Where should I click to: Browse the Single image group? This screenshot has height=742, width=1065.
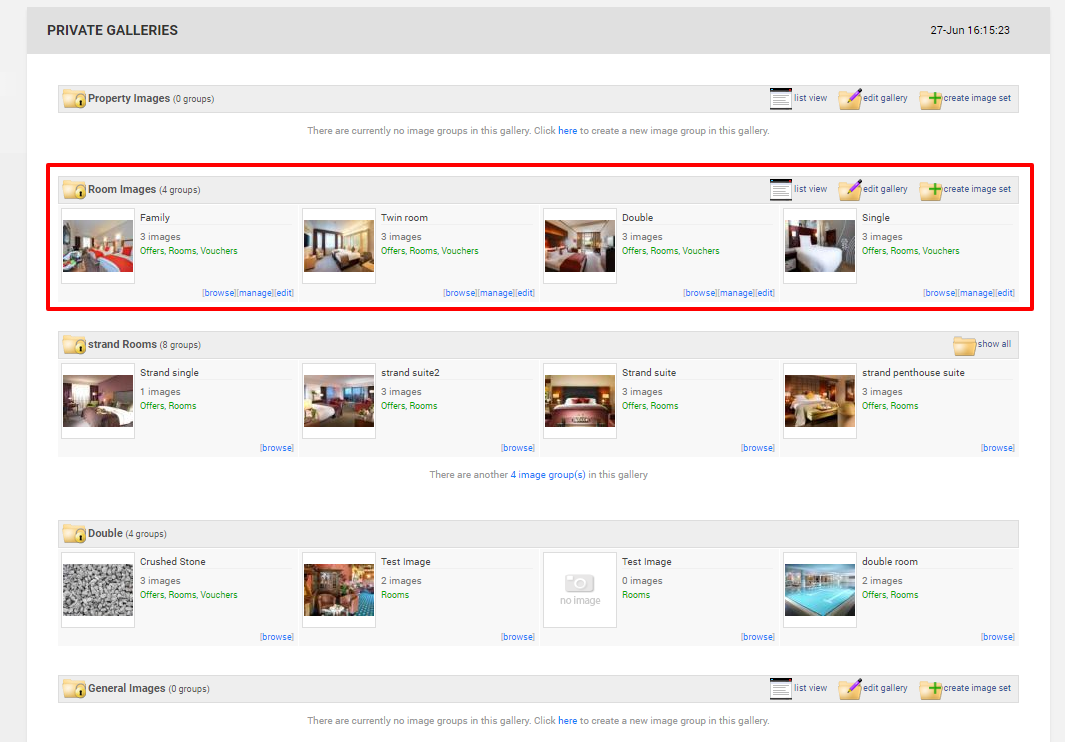pos(941,293)
